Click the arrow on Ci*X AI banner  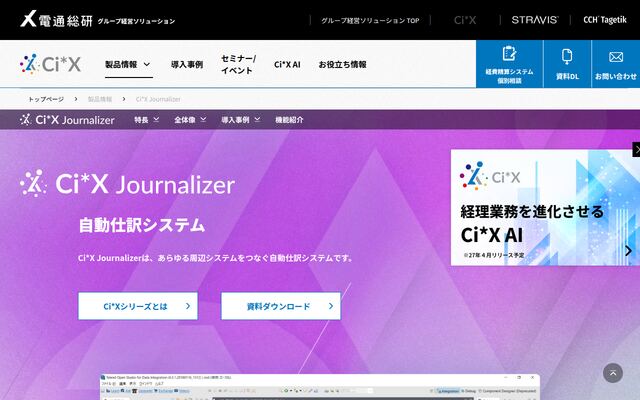tap(629, 250)
